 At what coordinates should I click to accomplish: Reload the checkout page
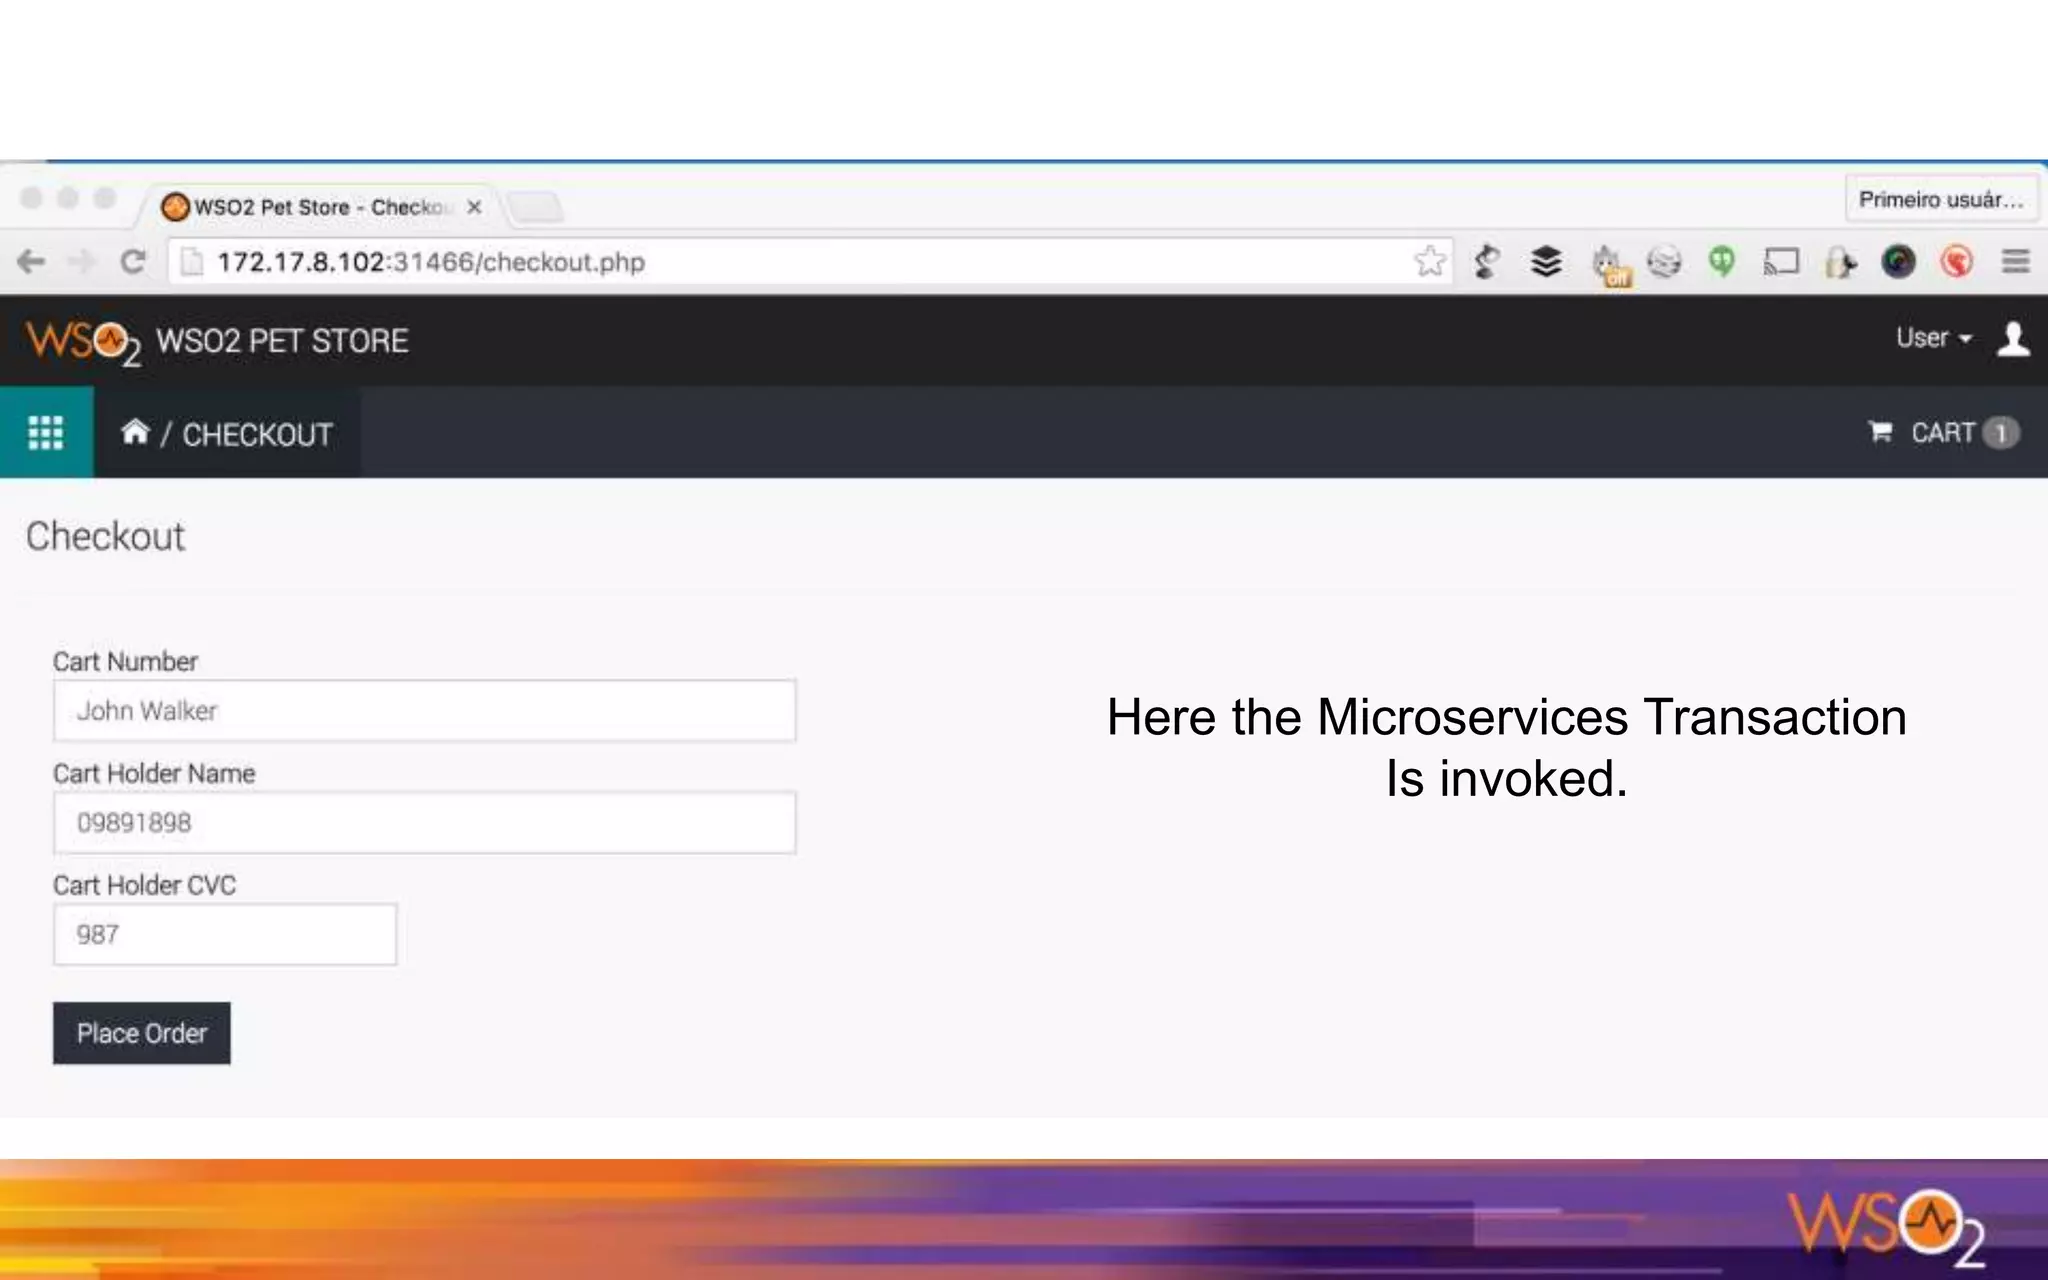click(x=132, y=262)
